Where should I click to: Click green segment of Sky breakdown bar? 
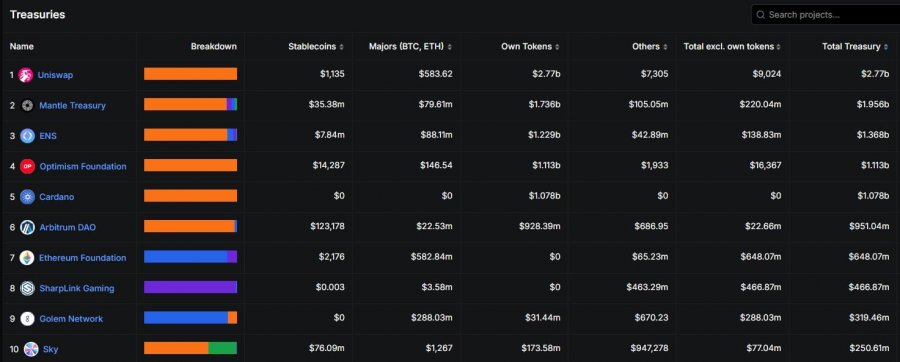coord(223,348)
